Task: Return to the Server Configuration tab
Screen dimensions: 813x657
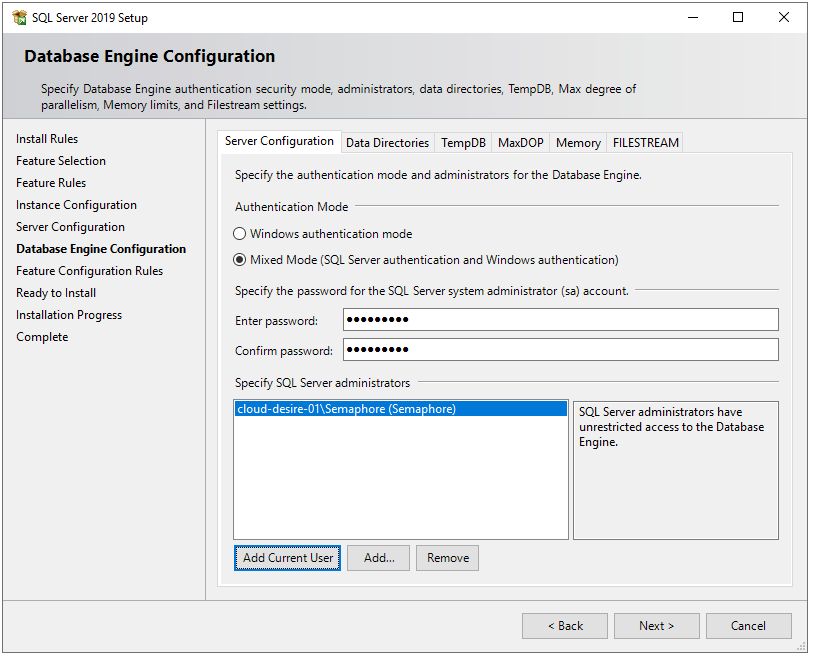Action: tap(280, 141)
